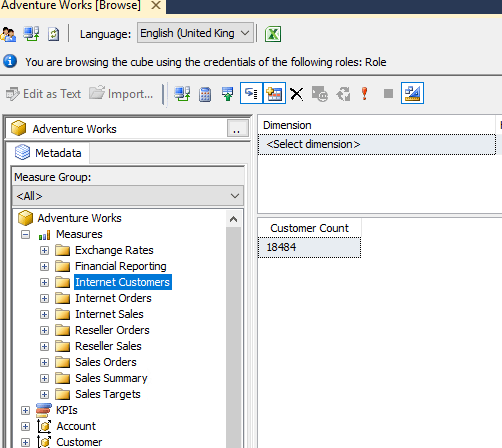The width and height of the screenshot is (502, 448).
Task: Click the Select dimension filter cell
Action: click(x=377, y=144)
